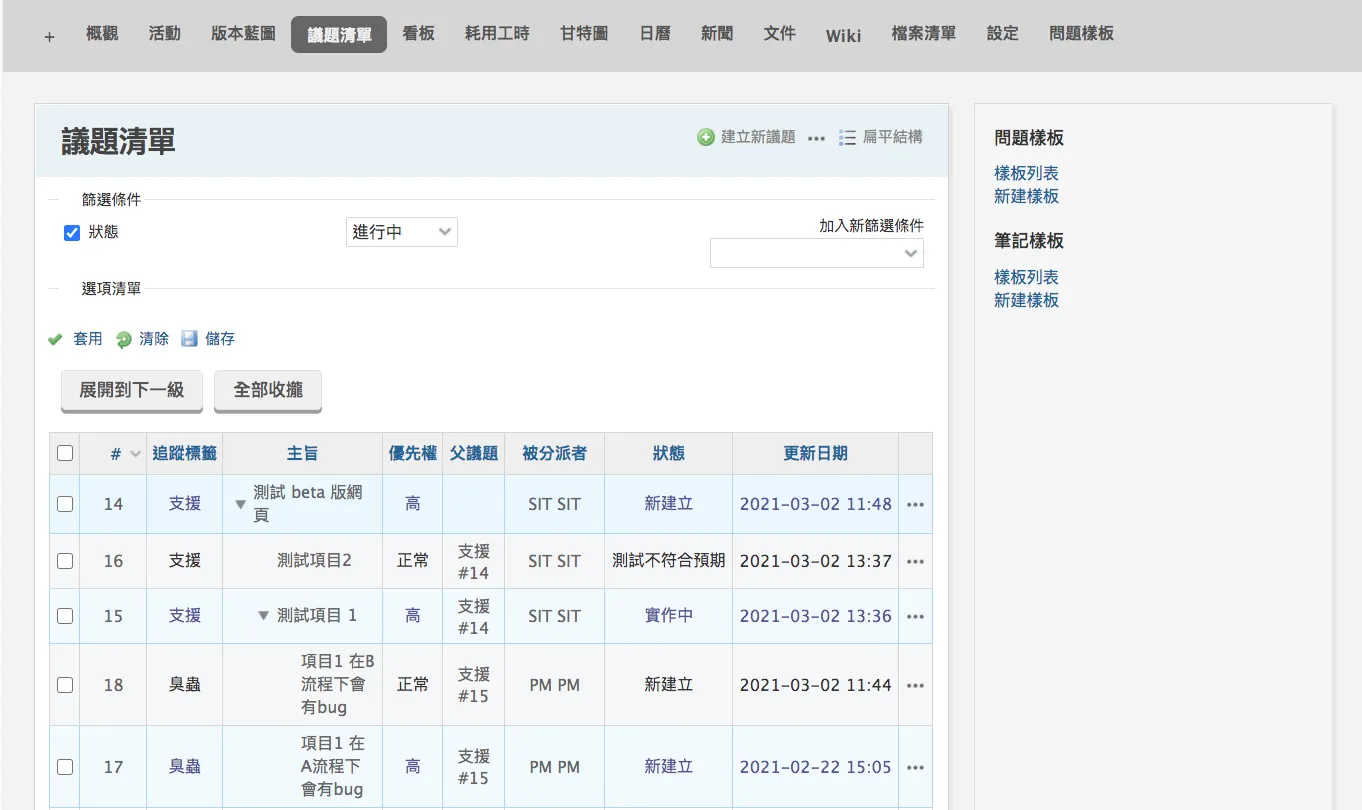Open the actions menu for issue 17
This screenshot has width=1362, height=810.
[915, 768]
